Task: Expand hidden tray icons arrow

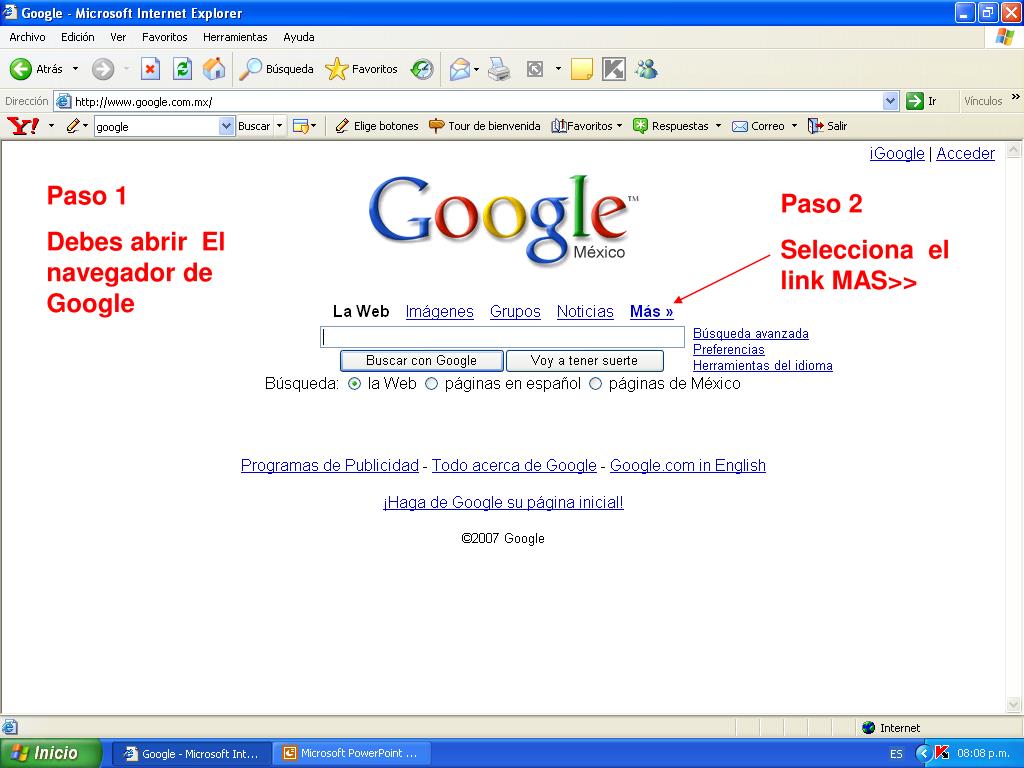Action: [923, 753]
